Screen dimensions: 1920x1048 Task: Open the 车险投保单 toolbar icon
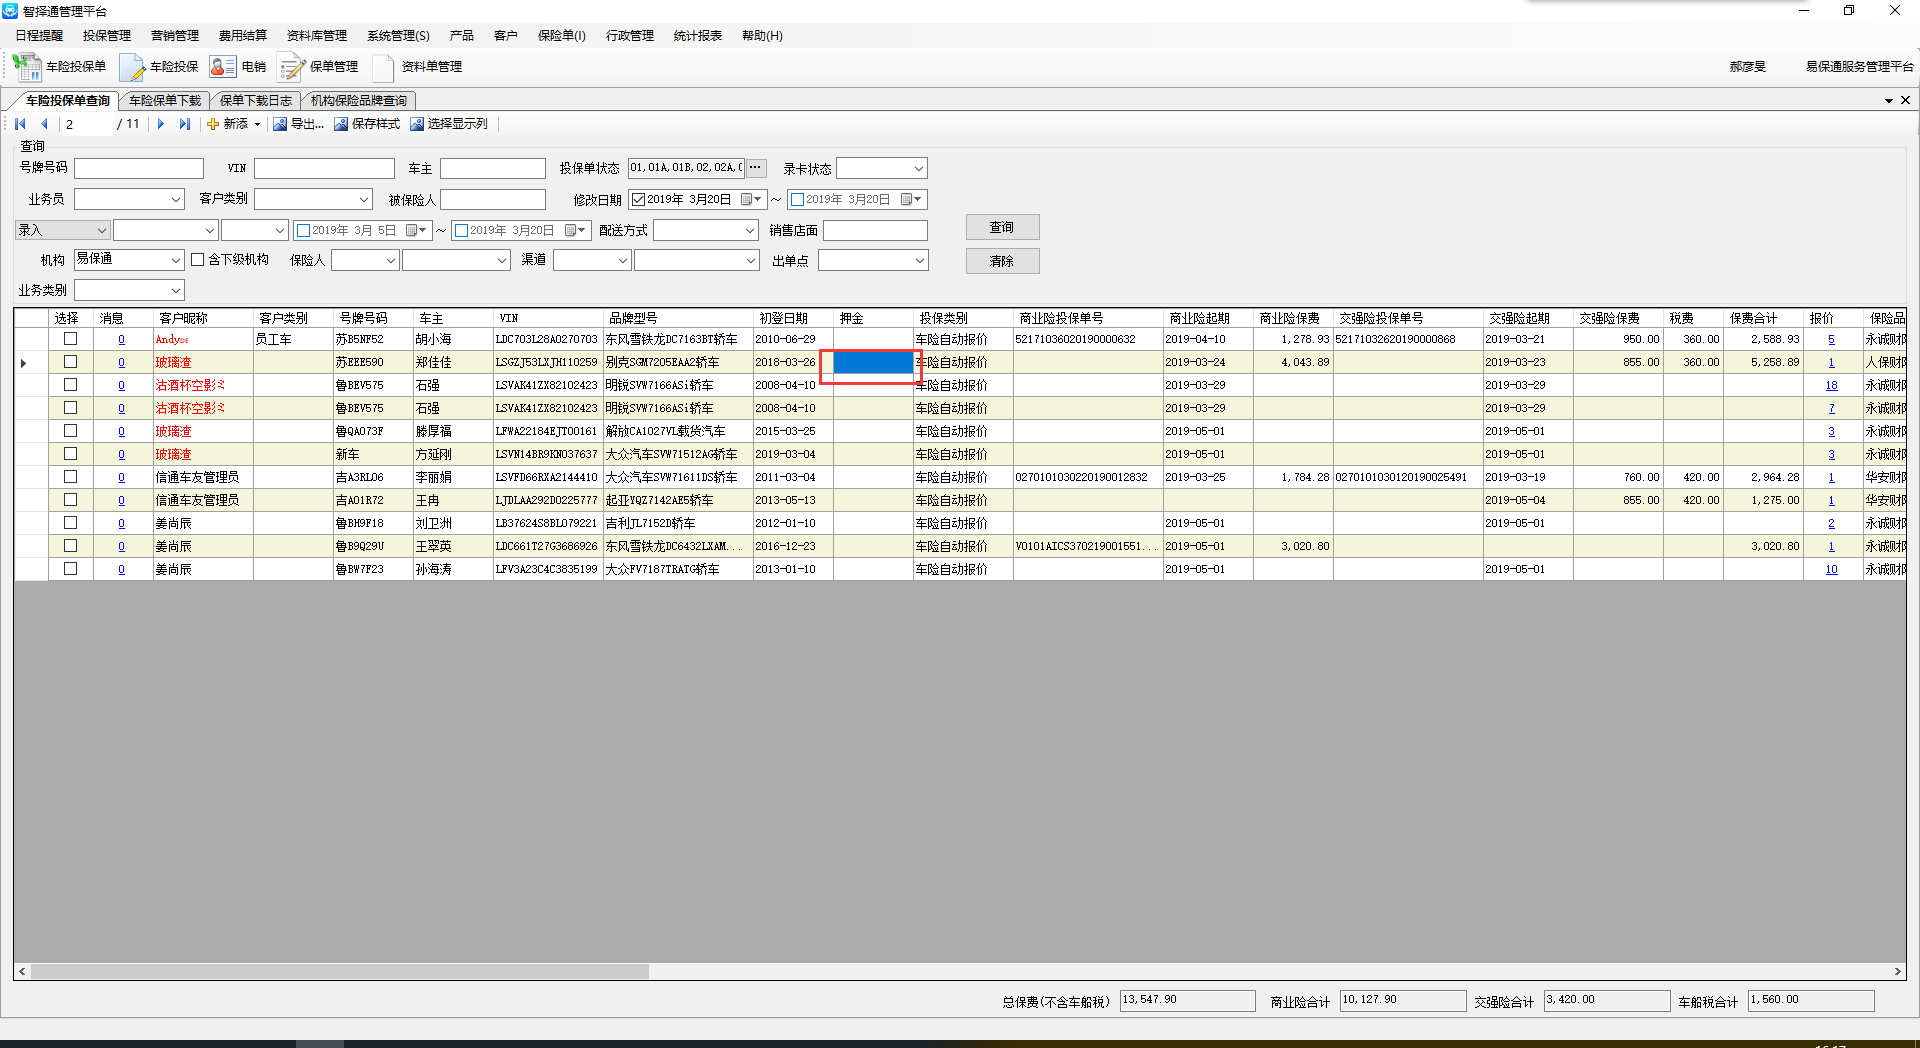pos(27,67)
